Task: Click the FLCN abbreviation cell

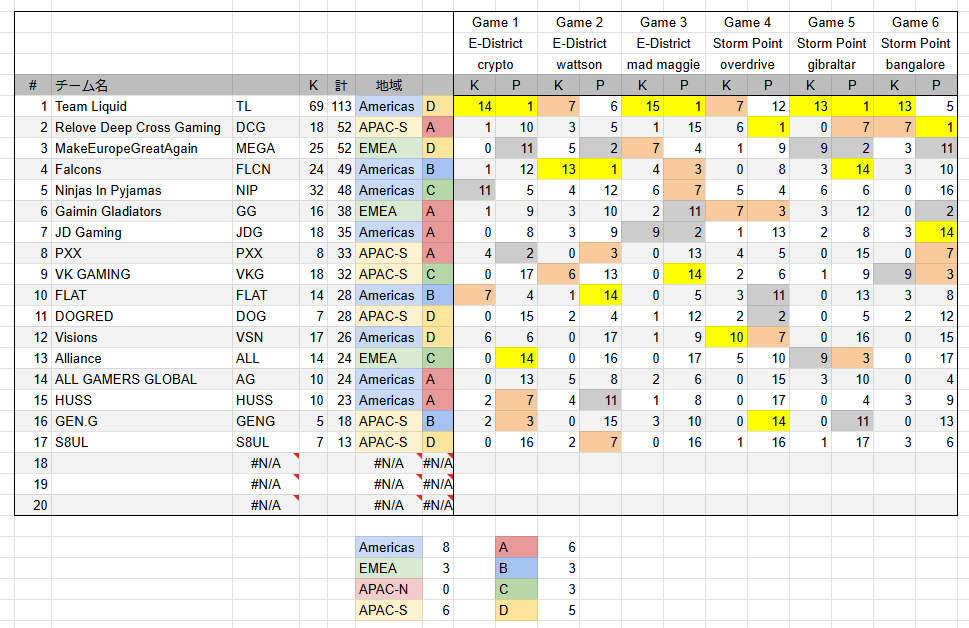Action: (266, 169)
